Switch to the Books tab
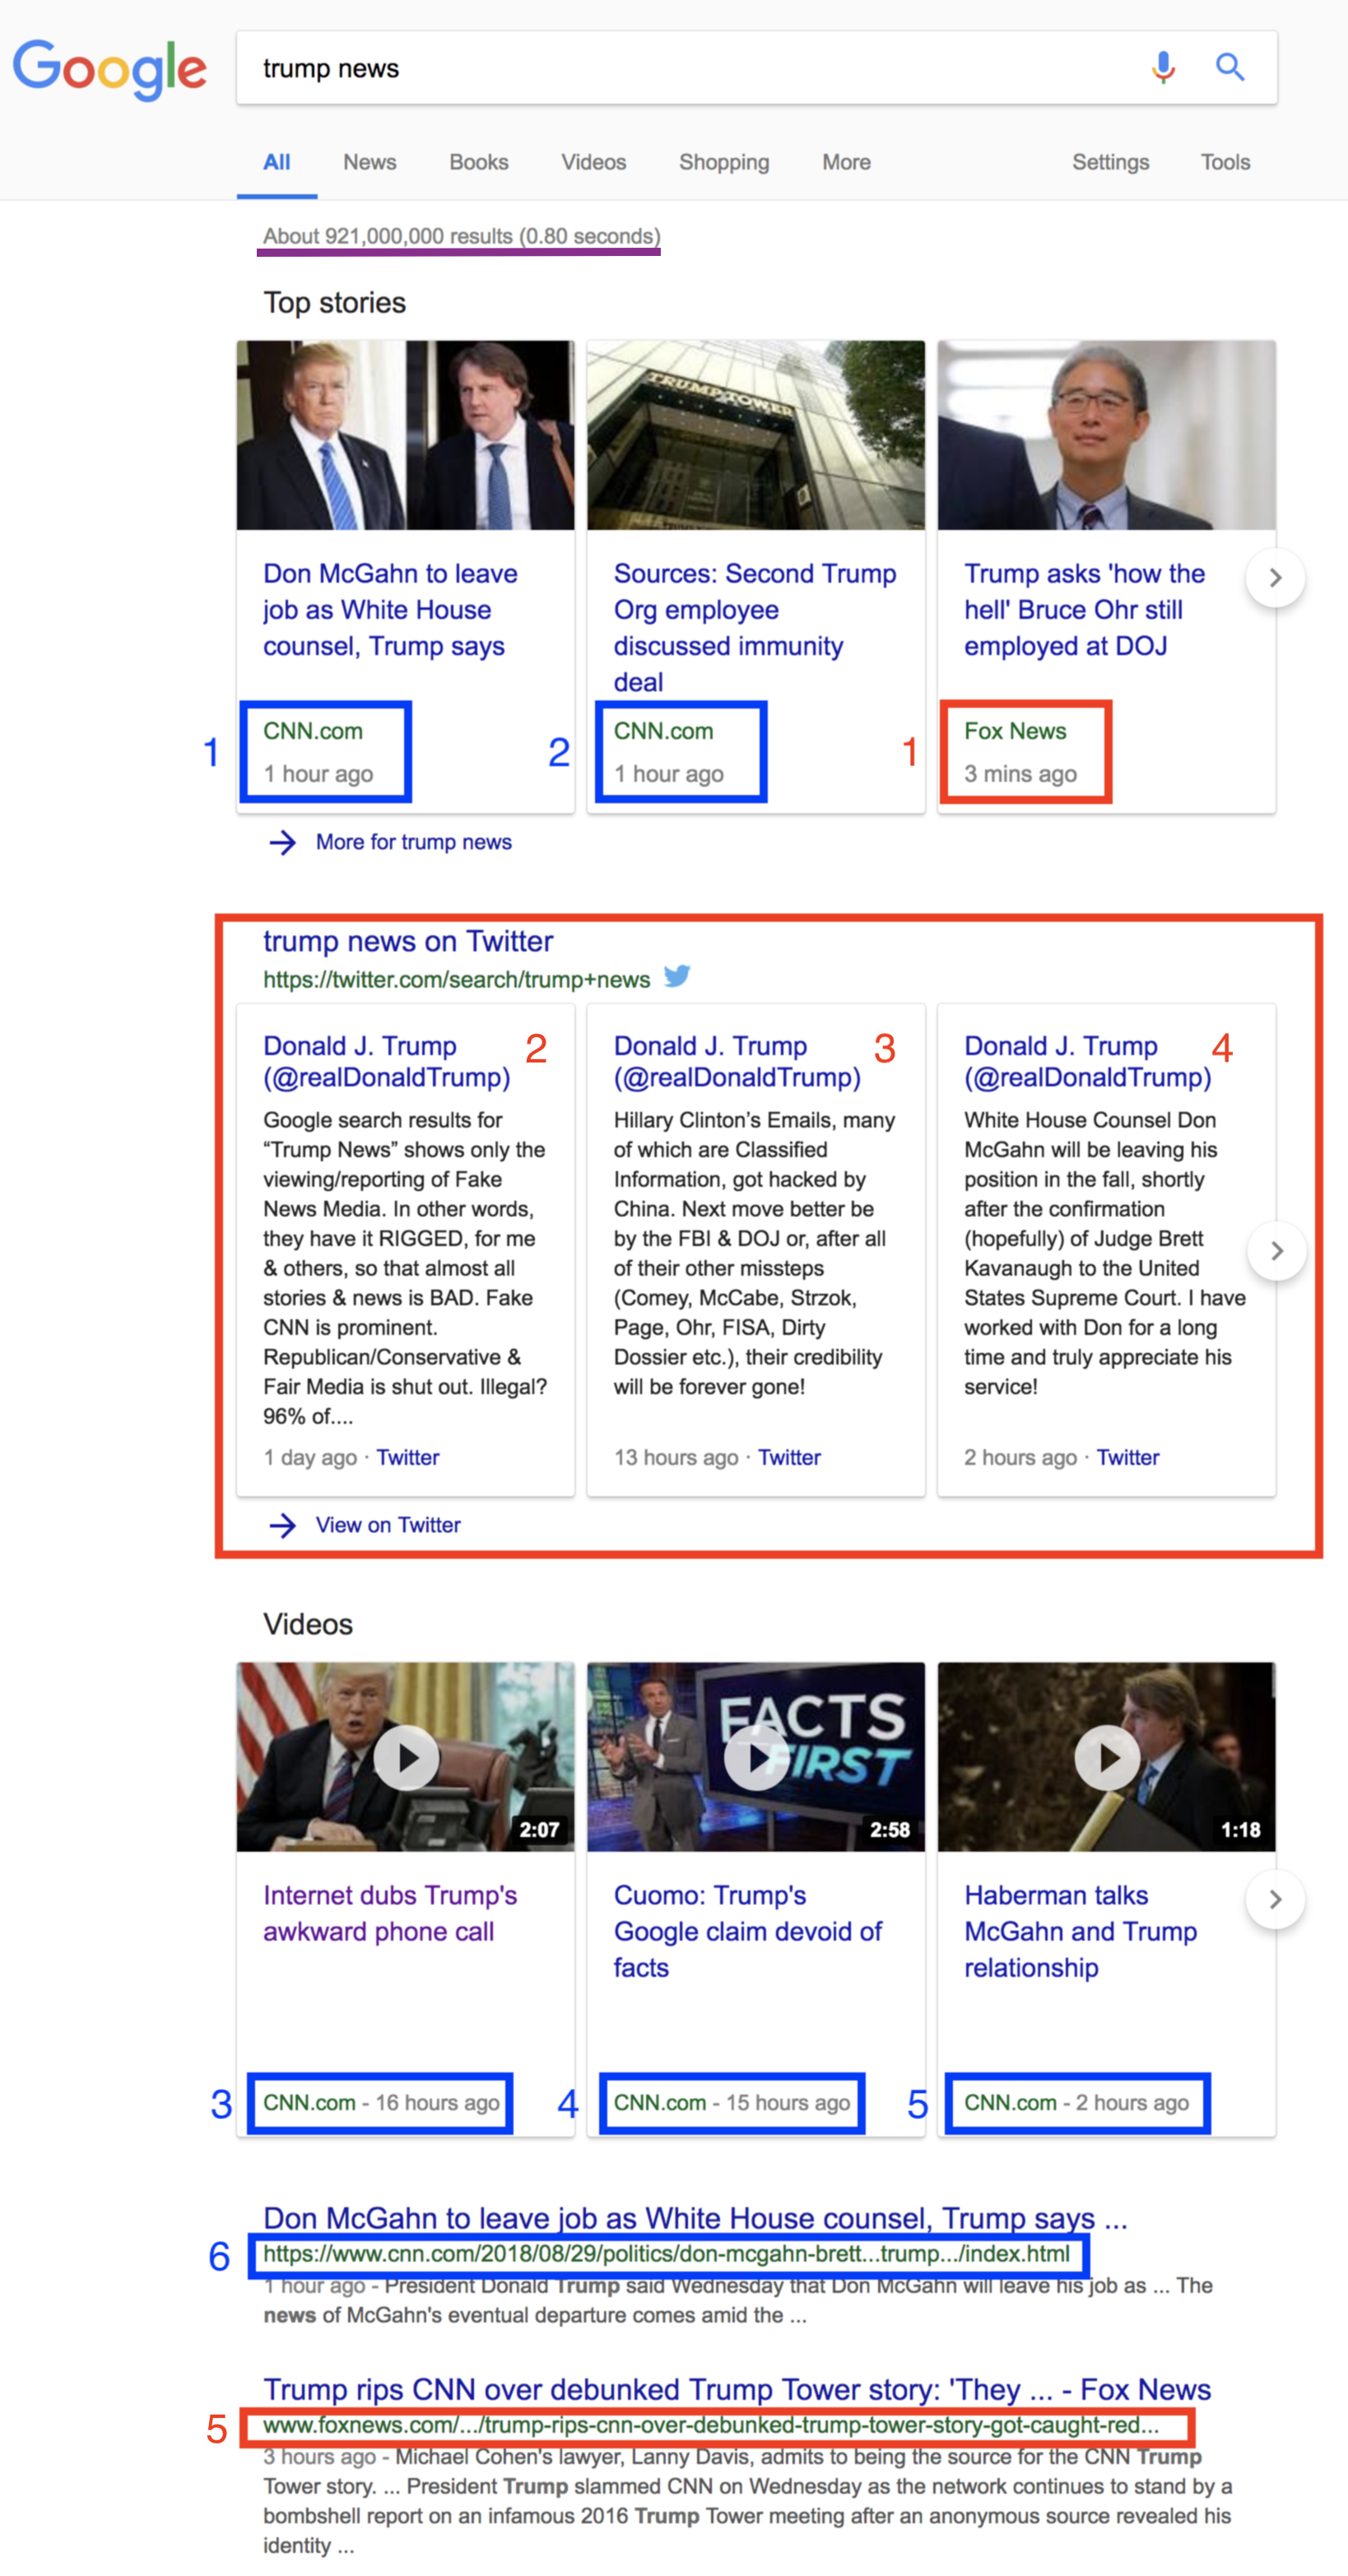This screenshot has width=1348, height=2576. coord(479,162)
